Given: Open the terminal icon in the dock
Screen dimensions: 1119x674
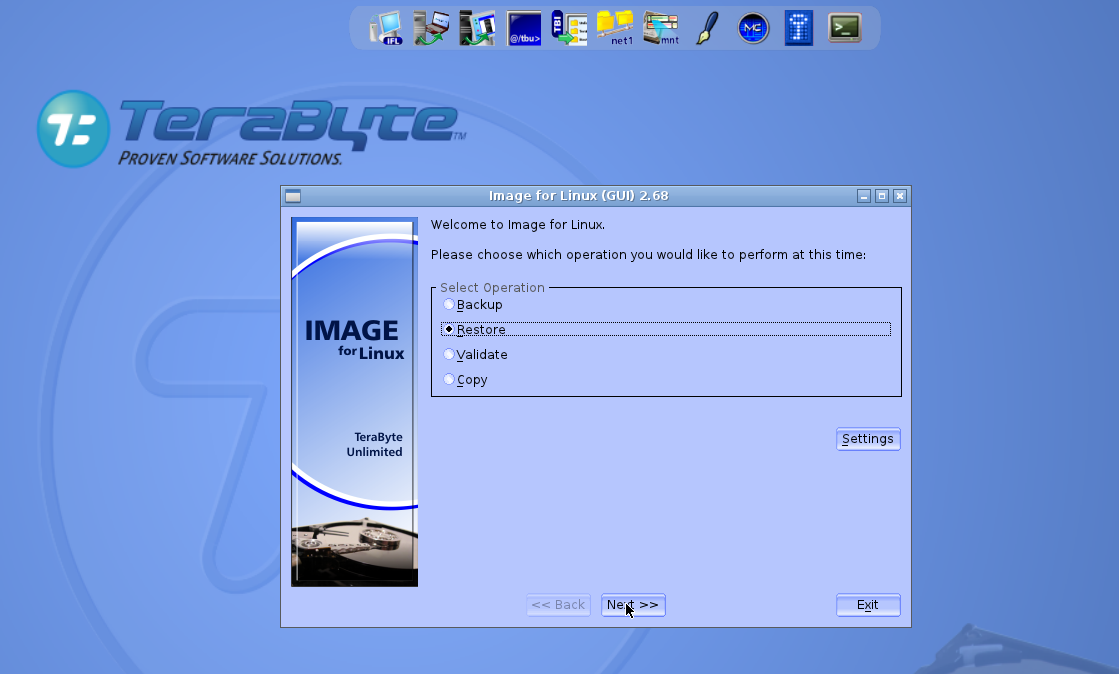Looking at the screenshot, I should point(844,29).
